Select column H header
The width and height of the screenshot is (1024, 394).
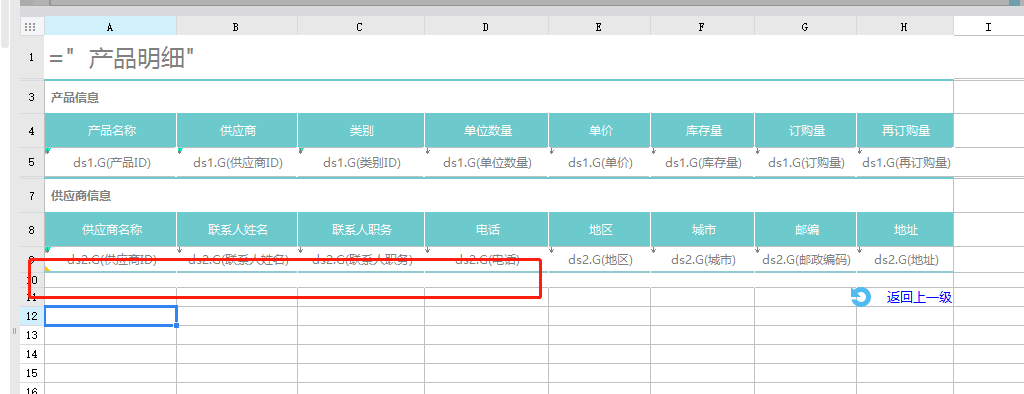pyautogui.click(x=904, y=27)
